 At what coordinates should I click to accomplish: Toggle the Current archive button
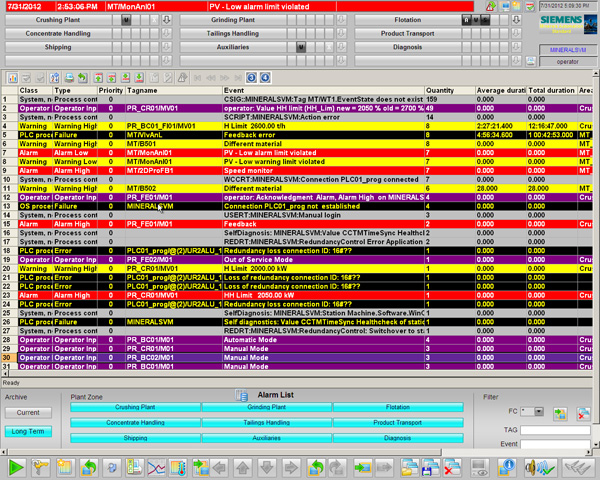pyautogui.click(x=28, y=412)
